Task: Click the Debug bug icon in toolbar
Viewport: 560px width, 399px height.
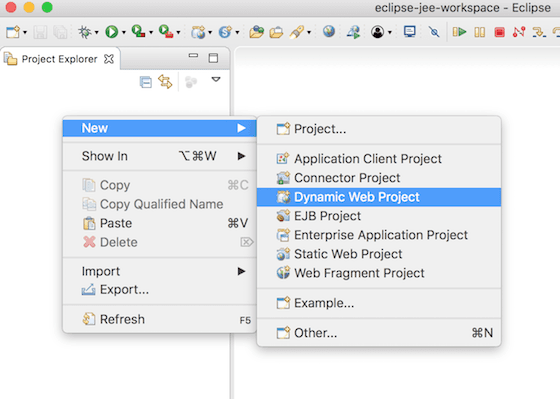Action: pyautogui.click(x=85, y=32)
